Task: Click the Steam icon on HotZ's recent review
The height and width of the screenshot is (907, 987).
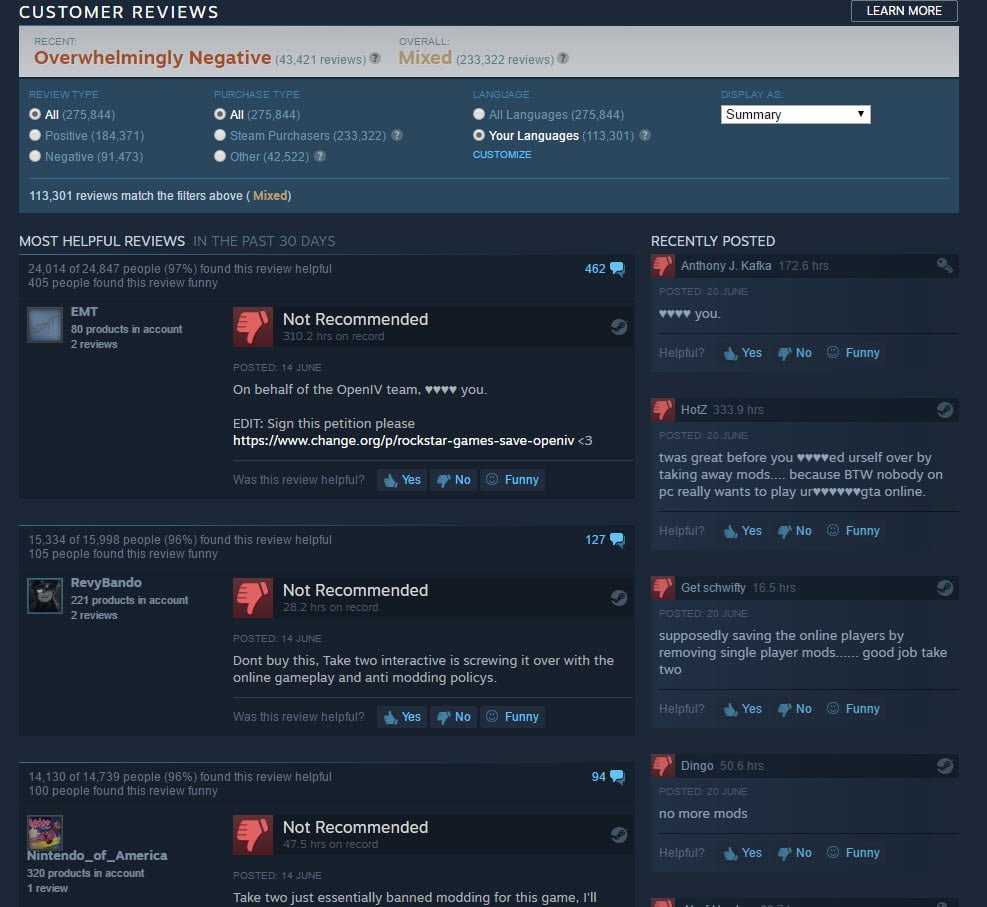Action: pyautogui.click(x=945, y=410)
